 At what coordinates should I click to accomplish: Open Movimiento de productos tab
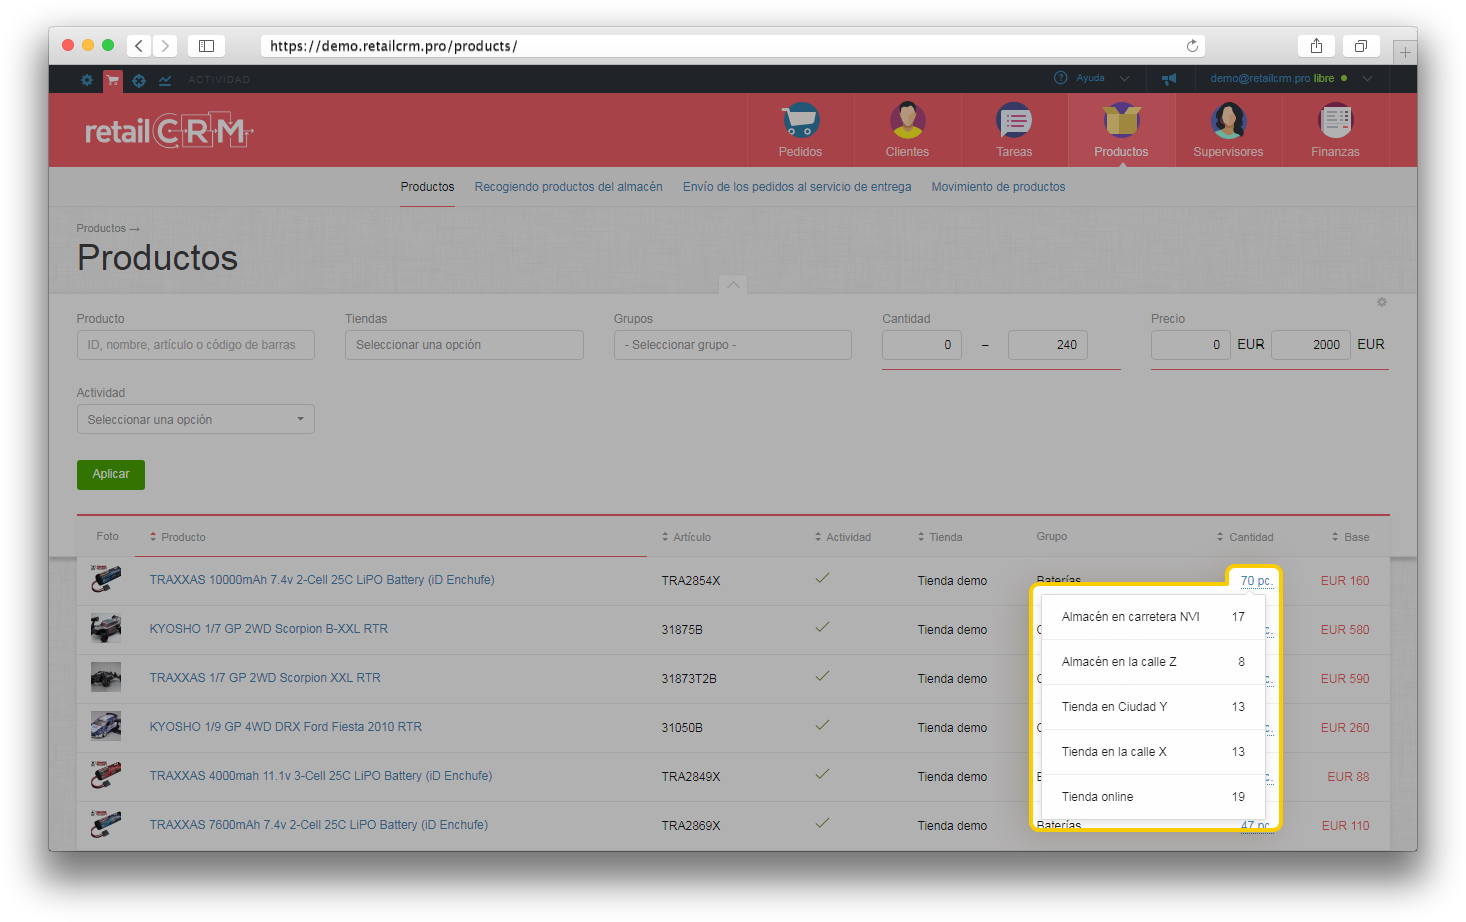click(998, 187)
